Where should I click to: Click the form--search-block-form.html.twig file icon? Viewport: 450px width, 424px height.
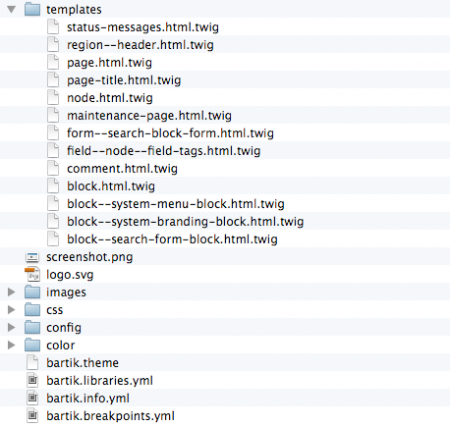click(53, 133)
